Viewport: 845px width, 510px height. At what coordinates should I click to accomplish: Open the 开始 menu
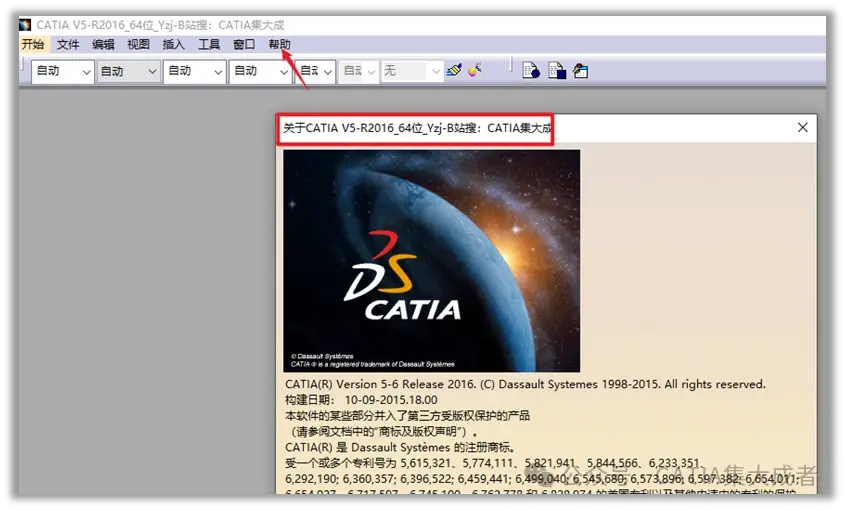pos(33,44)
